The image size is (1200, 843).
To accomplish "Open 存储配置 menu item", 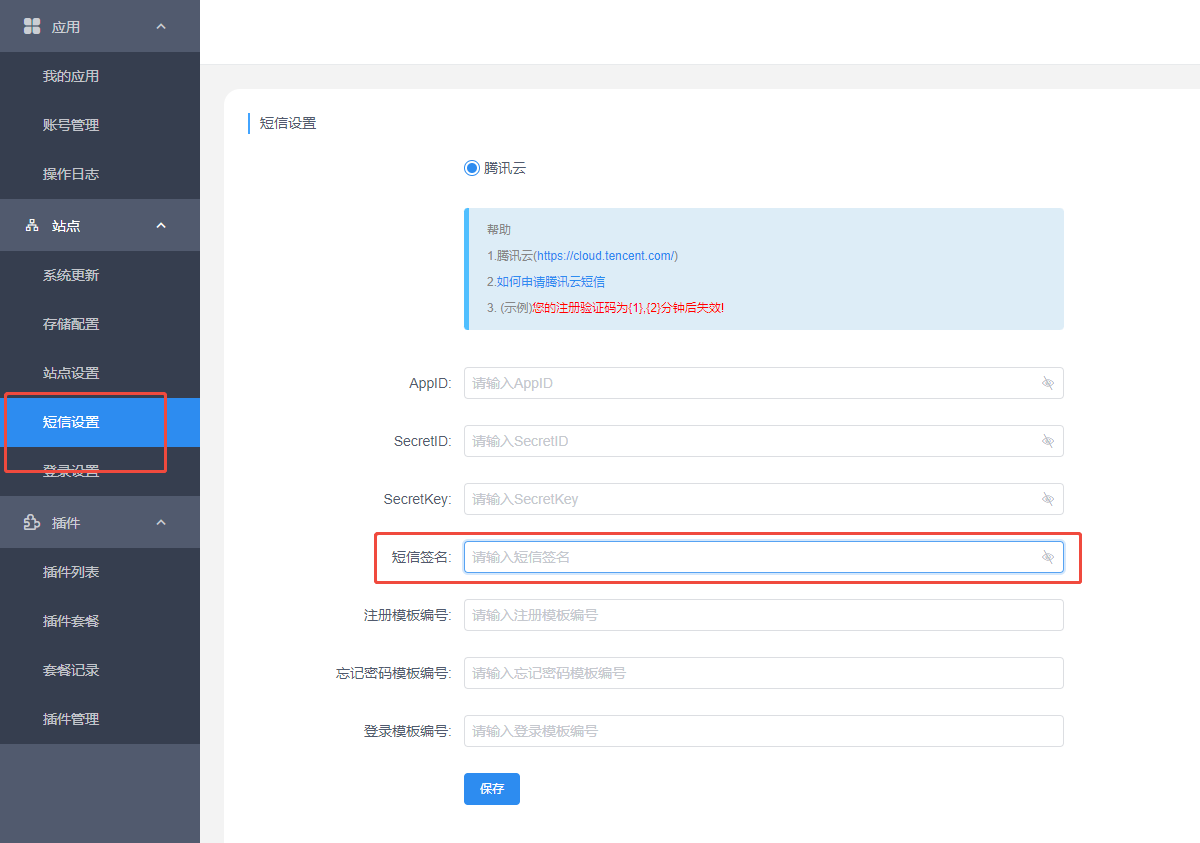I will click(x=100, y=324).
